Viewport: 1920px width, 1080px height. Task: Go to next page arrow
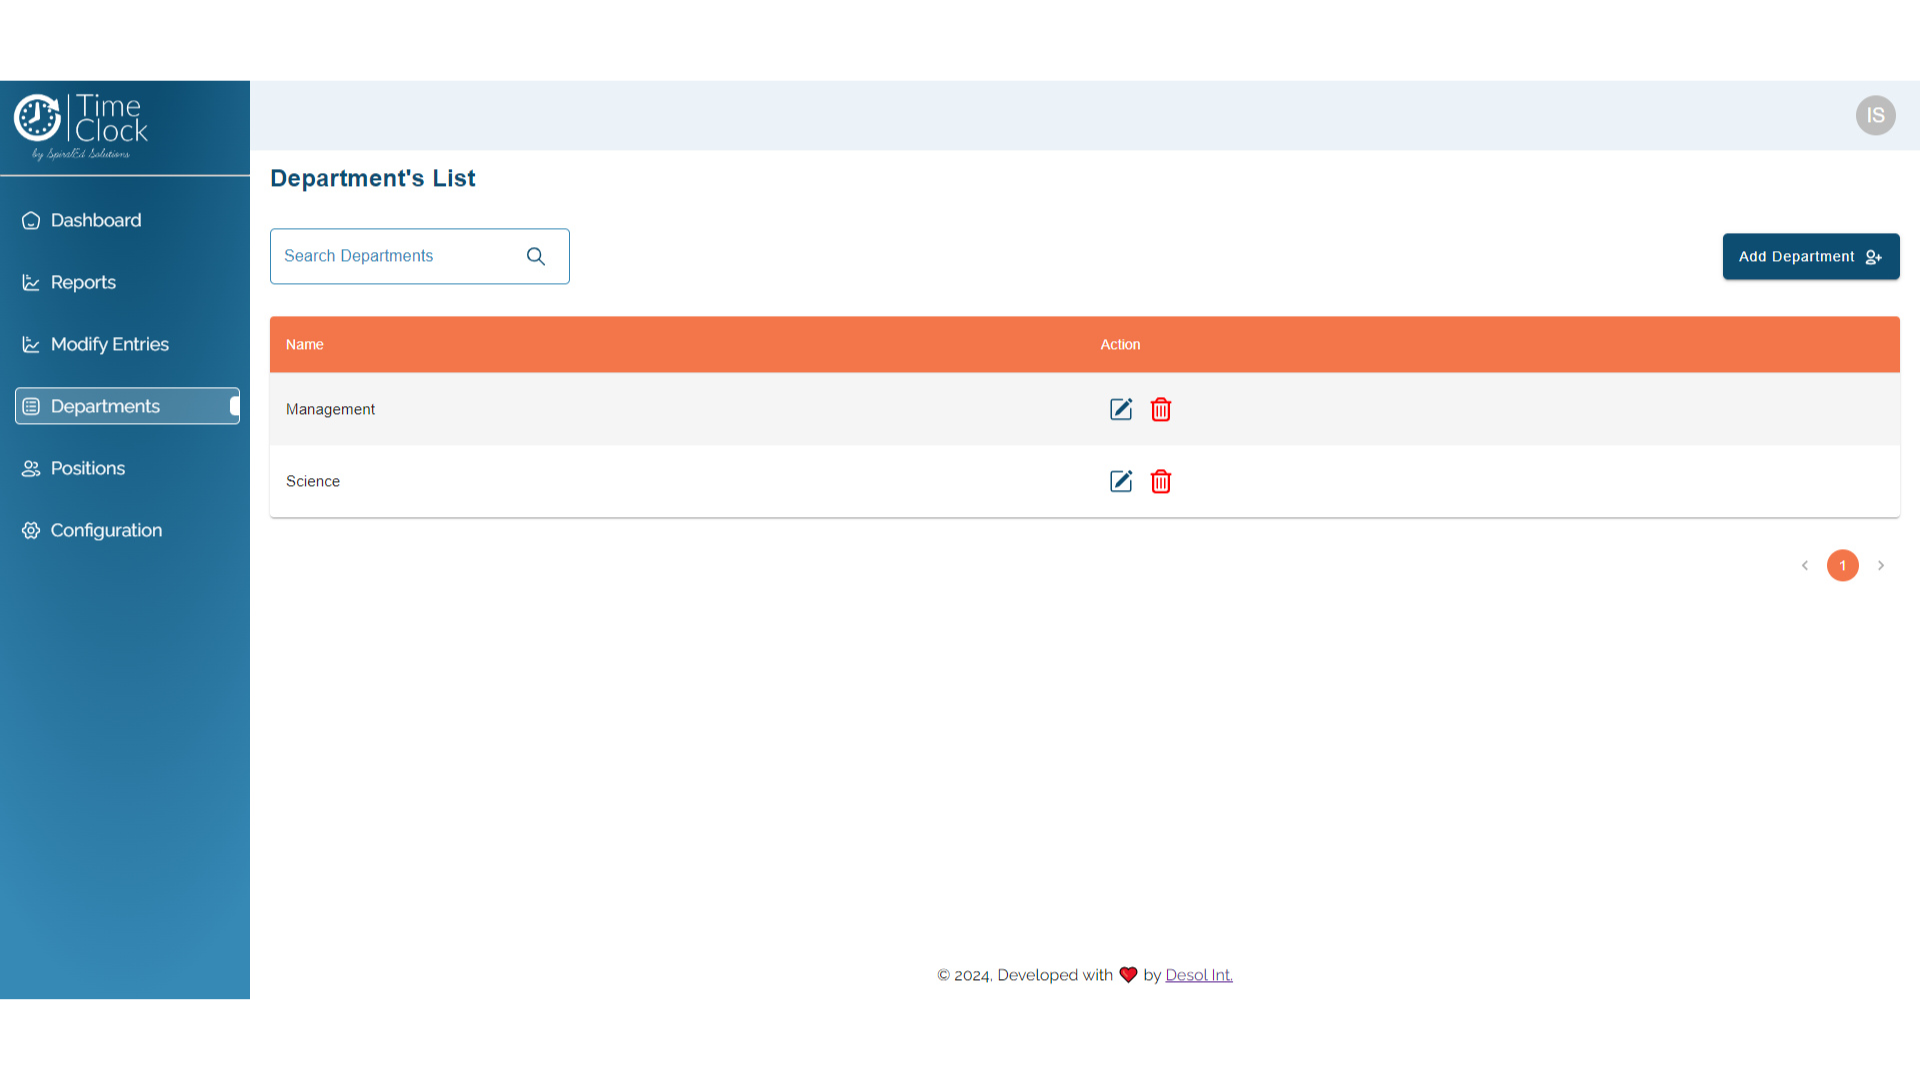1881,565
